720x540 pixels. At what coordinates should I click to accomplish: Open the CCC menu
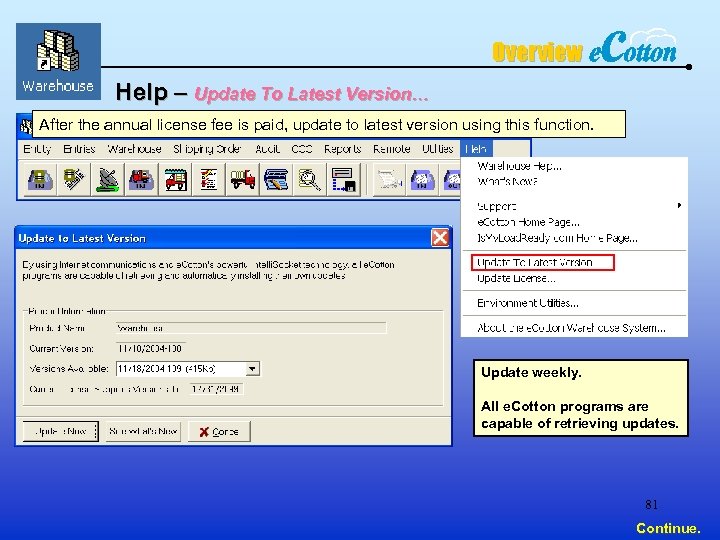302,149
